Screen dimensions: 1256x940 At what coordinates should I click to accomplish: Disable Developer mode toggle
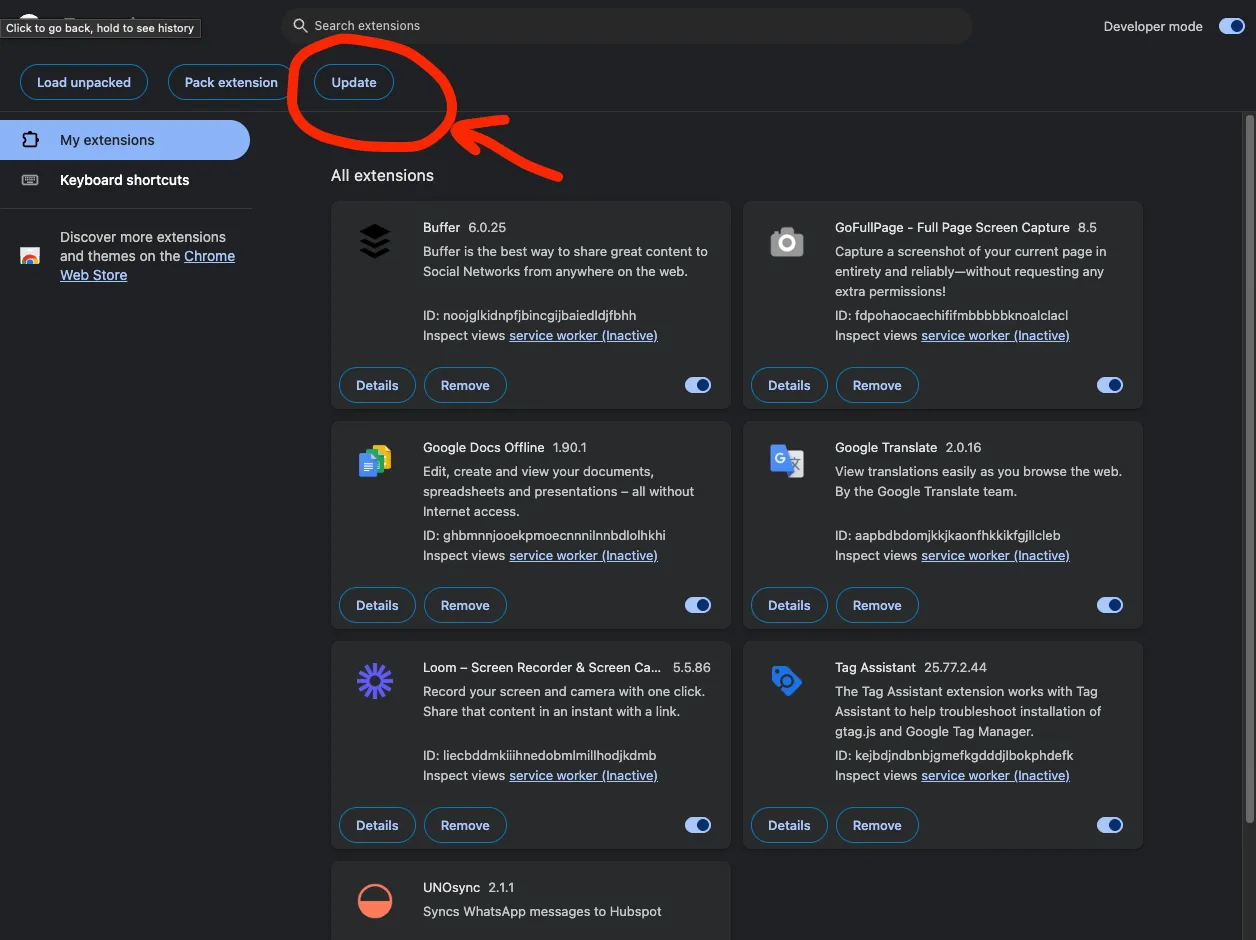[x=1231, y=26]
